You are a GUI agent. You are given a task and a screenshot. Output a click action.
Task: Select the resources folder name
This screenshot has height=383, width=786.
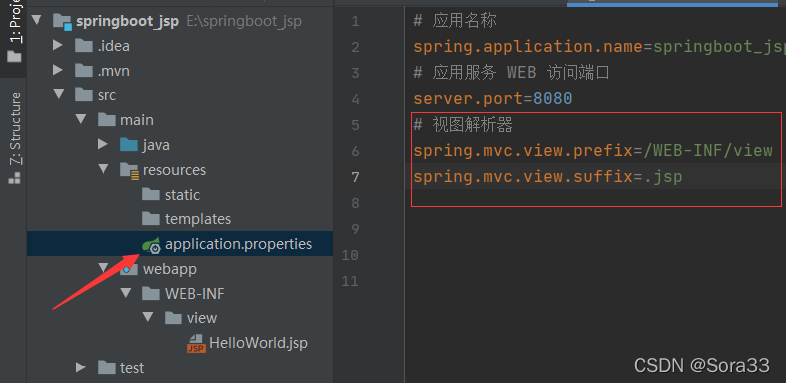[x=174, y=169]
